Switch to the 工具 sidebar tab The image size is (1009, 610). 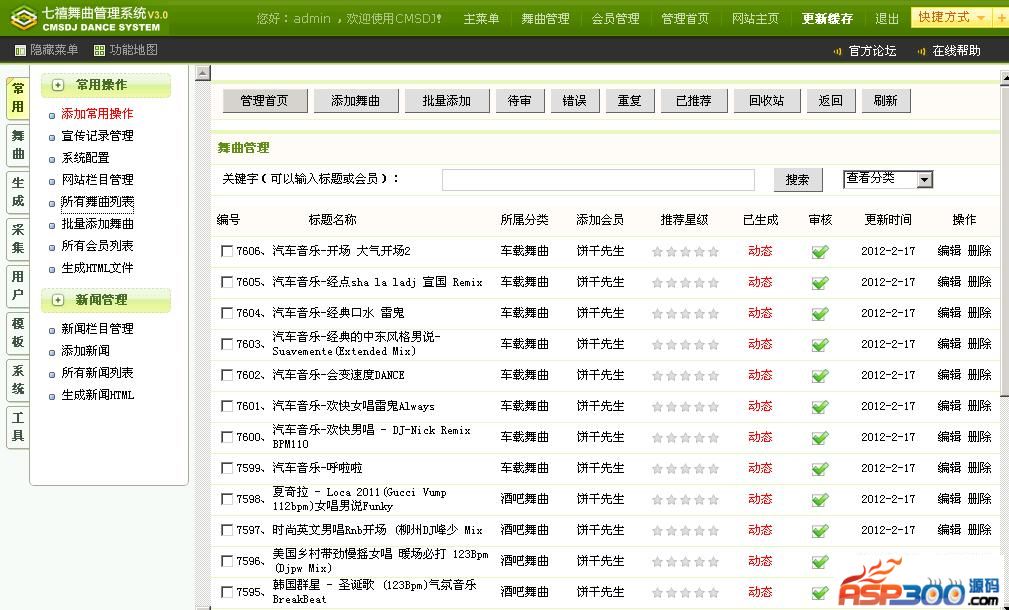[x=17, y=427]
